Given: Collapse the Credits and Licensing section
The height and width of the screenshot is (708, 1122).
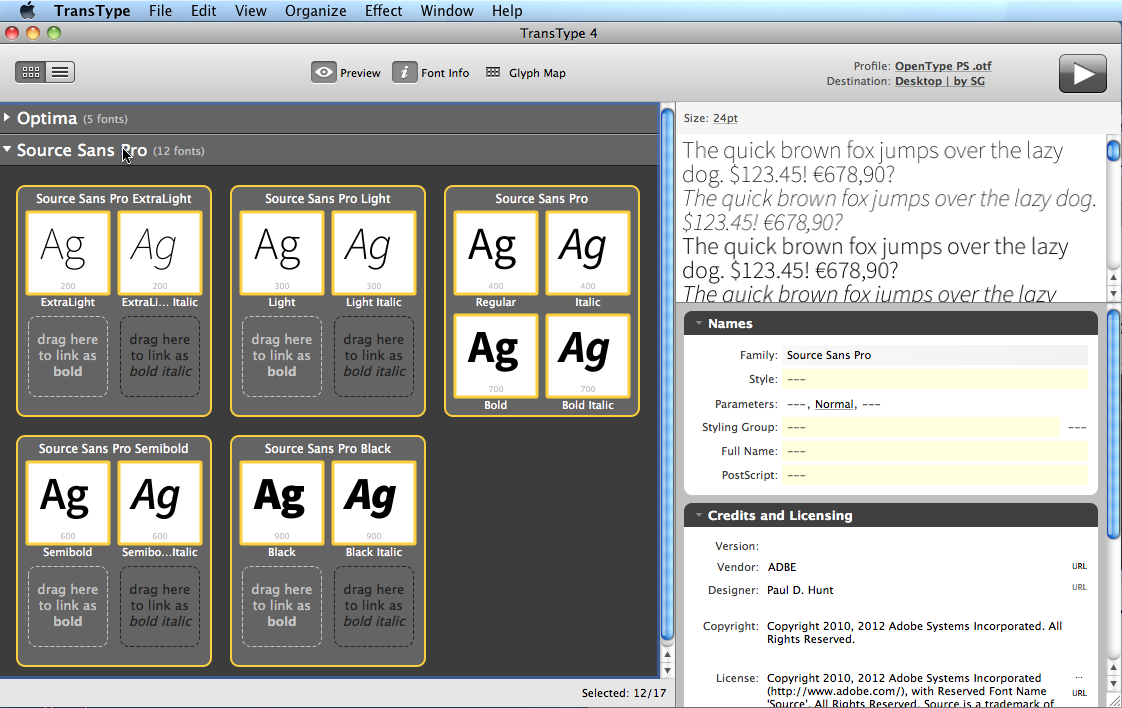Looking at the screenshot, I should [x=698, y=515].
